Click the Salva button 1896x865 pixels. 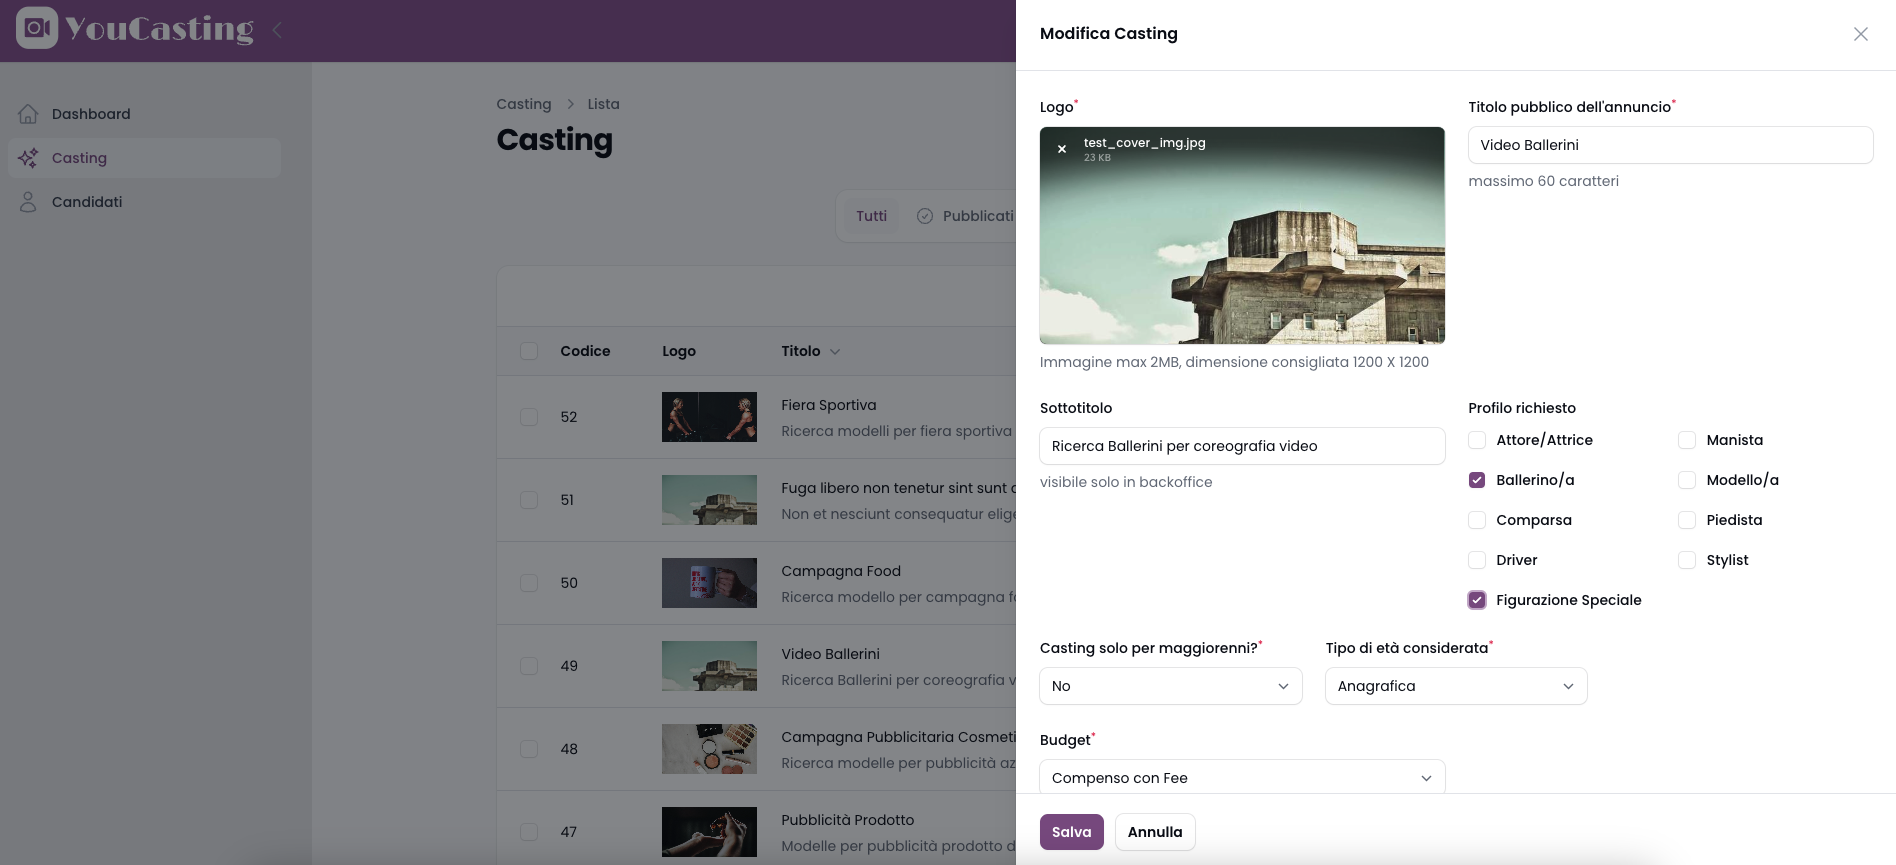coord(1072,832)
